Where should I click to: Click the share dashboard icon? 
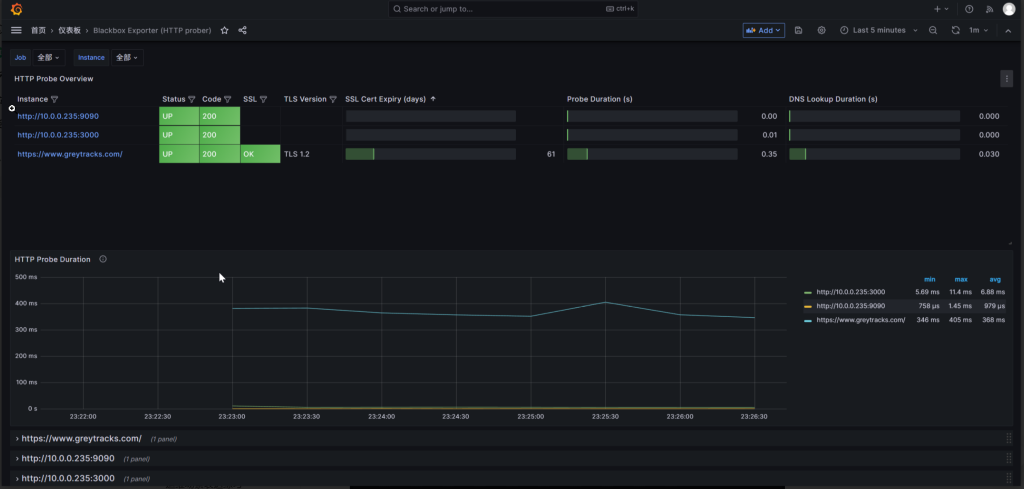[243, 31]
